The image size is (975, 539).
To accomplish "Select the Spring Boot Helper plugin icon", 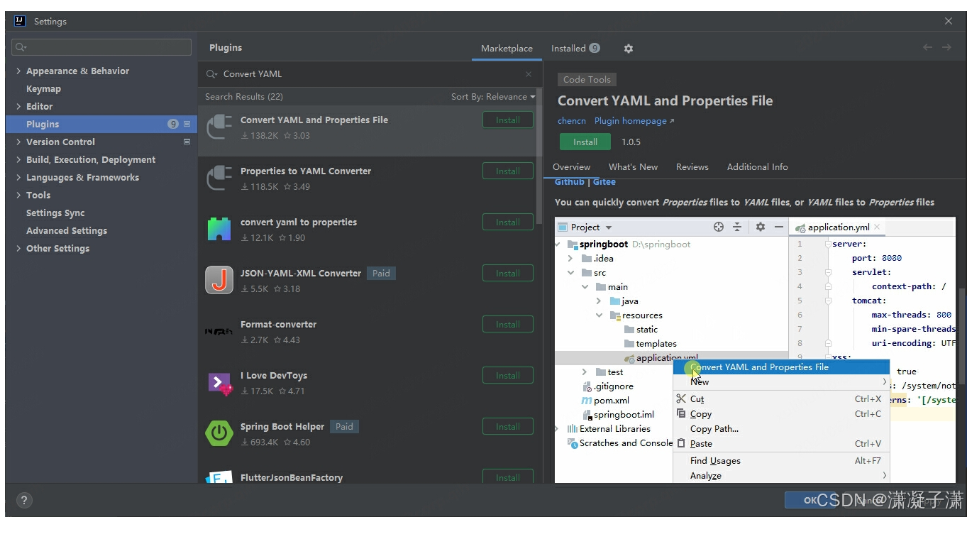I will coord(219,434).
